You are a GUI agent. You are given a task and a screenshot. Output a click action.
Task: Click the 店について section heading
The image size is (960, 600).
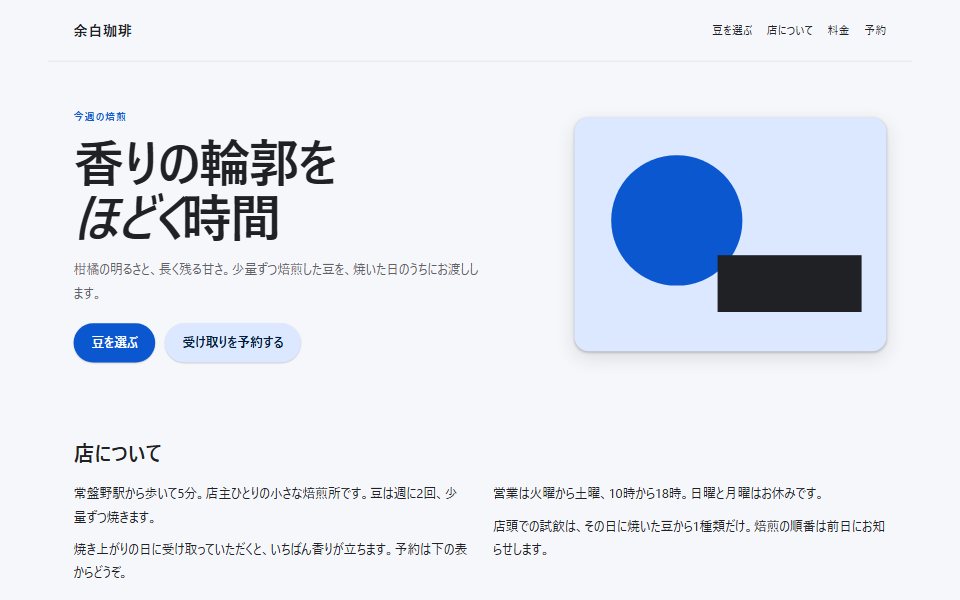118,454
